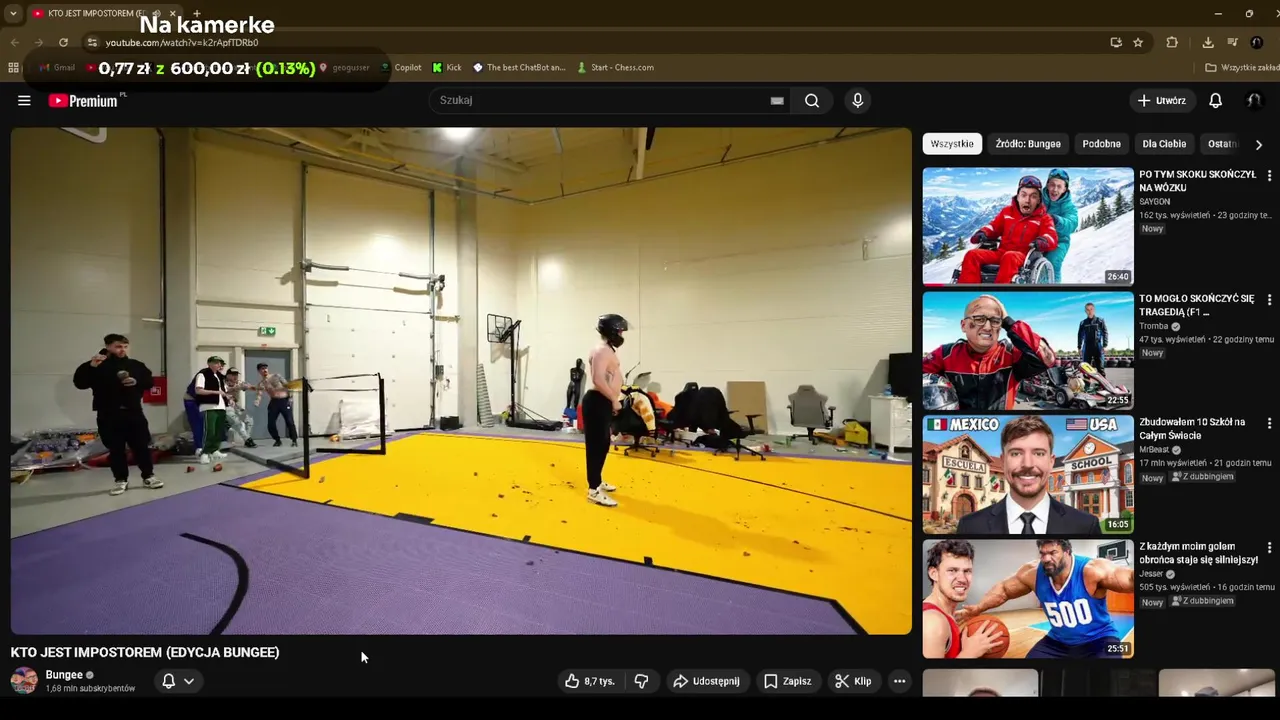View site information icon in address bar
This screenshot has width=1280, height=720.
click(92, 43)
